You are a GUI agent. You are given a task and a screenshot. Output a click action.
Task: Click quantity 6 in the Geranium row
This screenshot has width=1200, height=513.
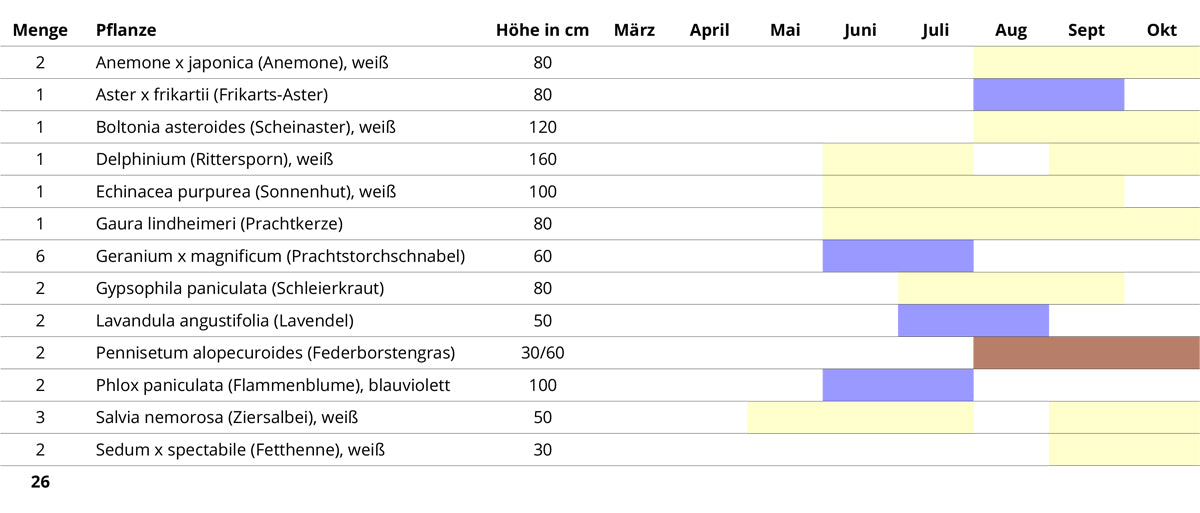click(x=40, y=256)
